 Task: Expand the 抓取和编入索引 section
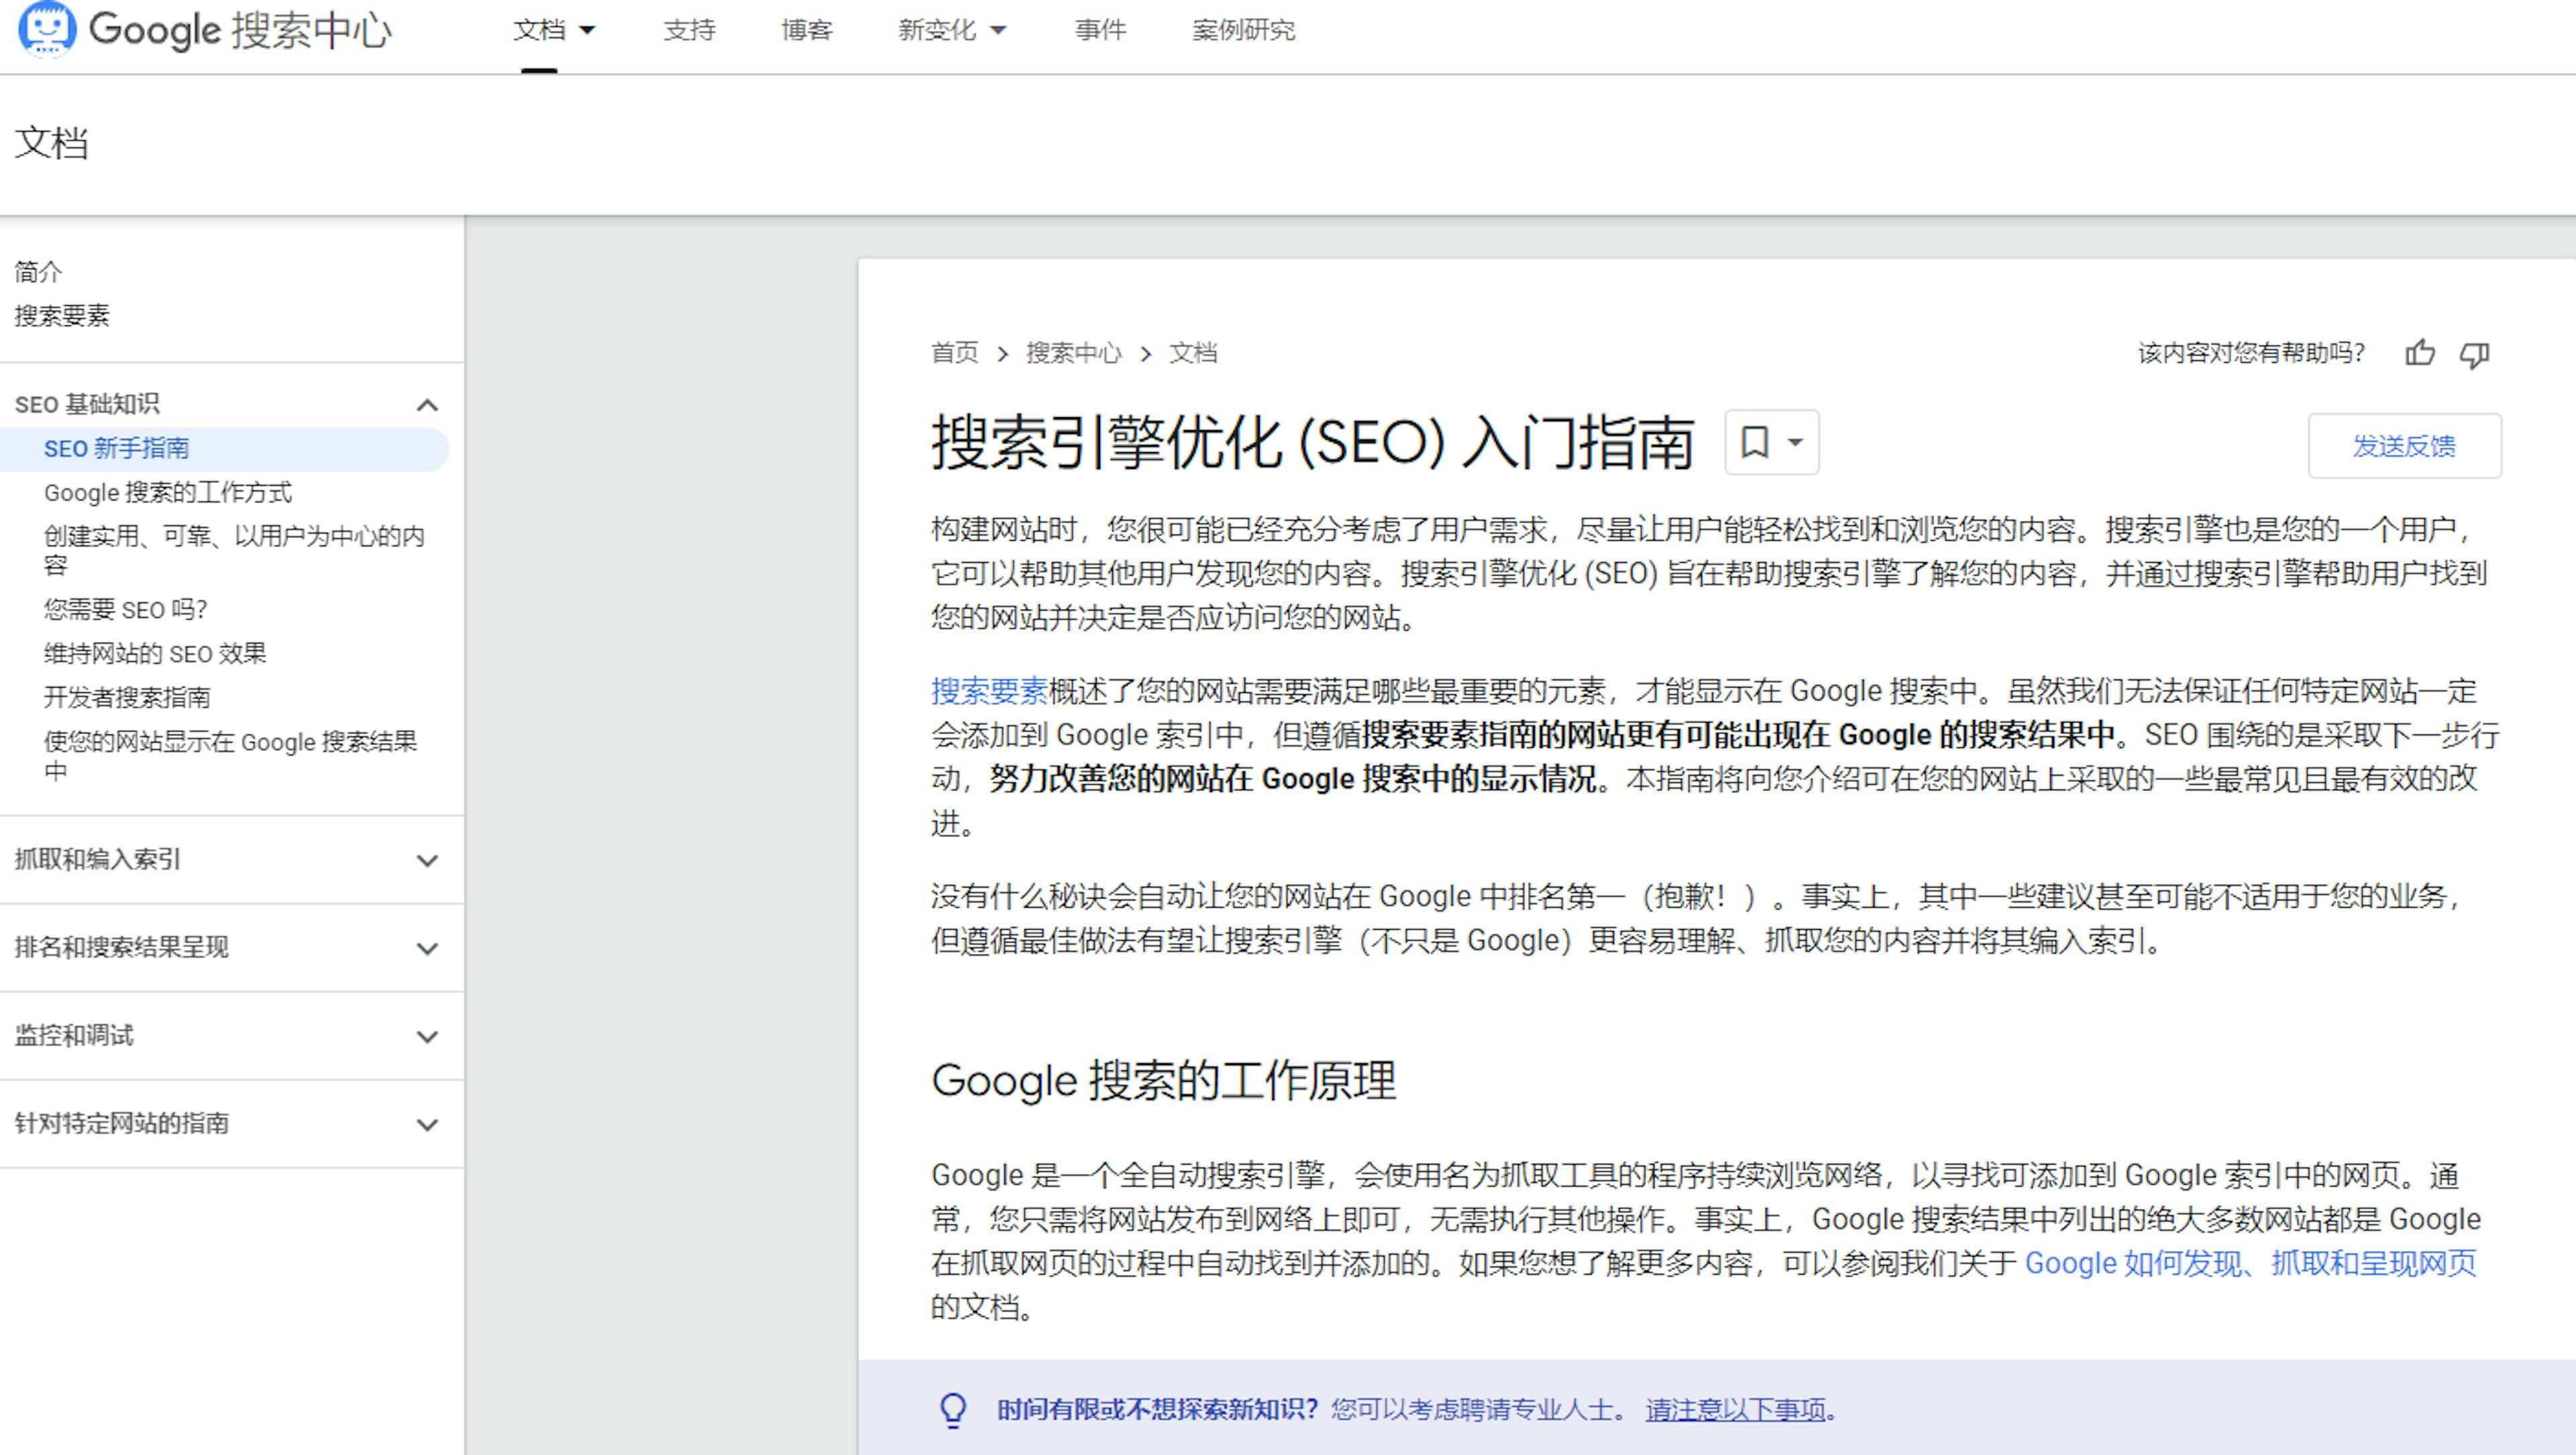pos(427,860)
